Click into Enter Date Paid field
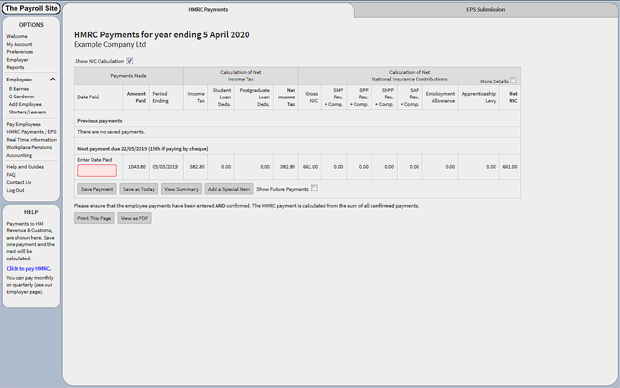 coord(97,170)
